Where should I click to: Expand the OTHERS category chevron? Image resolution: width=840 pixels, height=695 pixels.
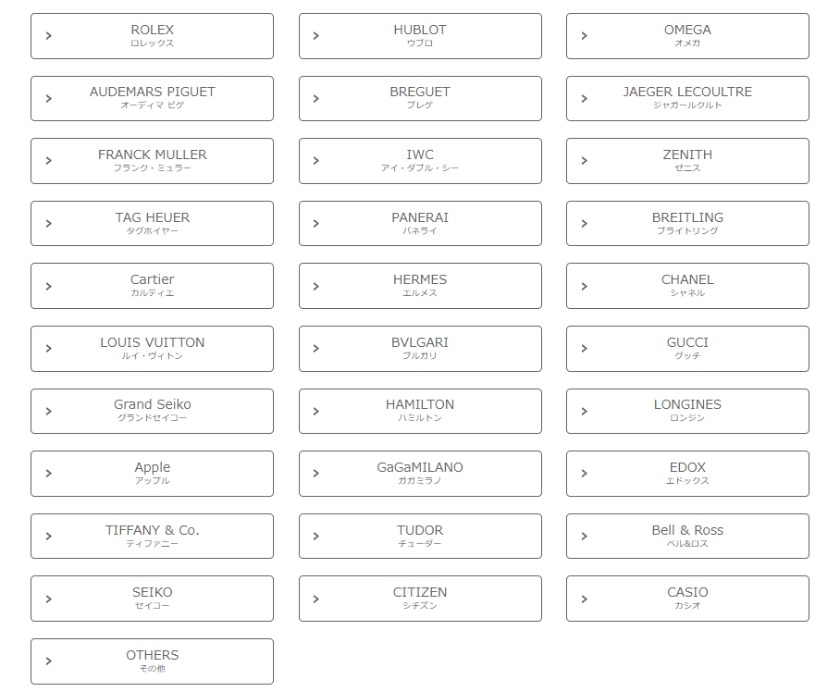pyautogui.click(x=49, y=662)
